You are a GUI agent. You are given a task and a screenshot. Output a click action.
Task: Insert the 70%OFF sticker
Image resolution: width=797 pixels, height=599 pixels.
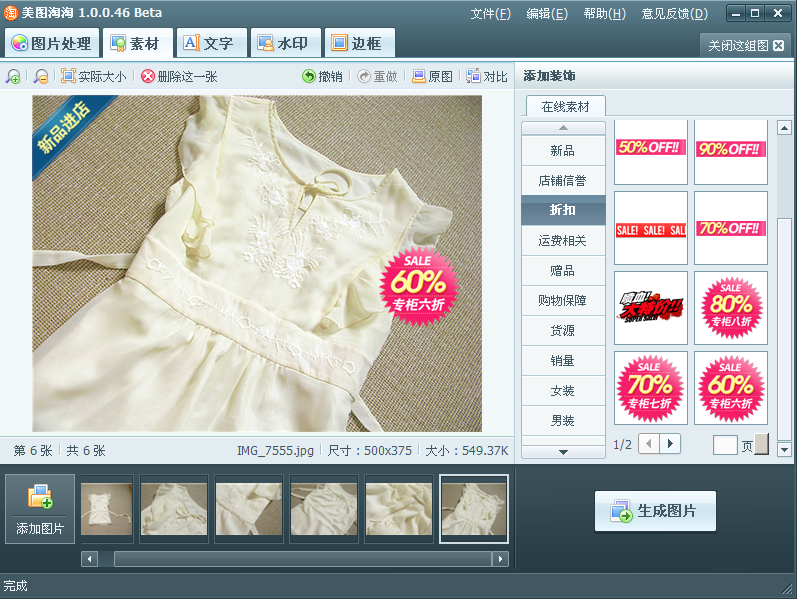click(730, 228)
